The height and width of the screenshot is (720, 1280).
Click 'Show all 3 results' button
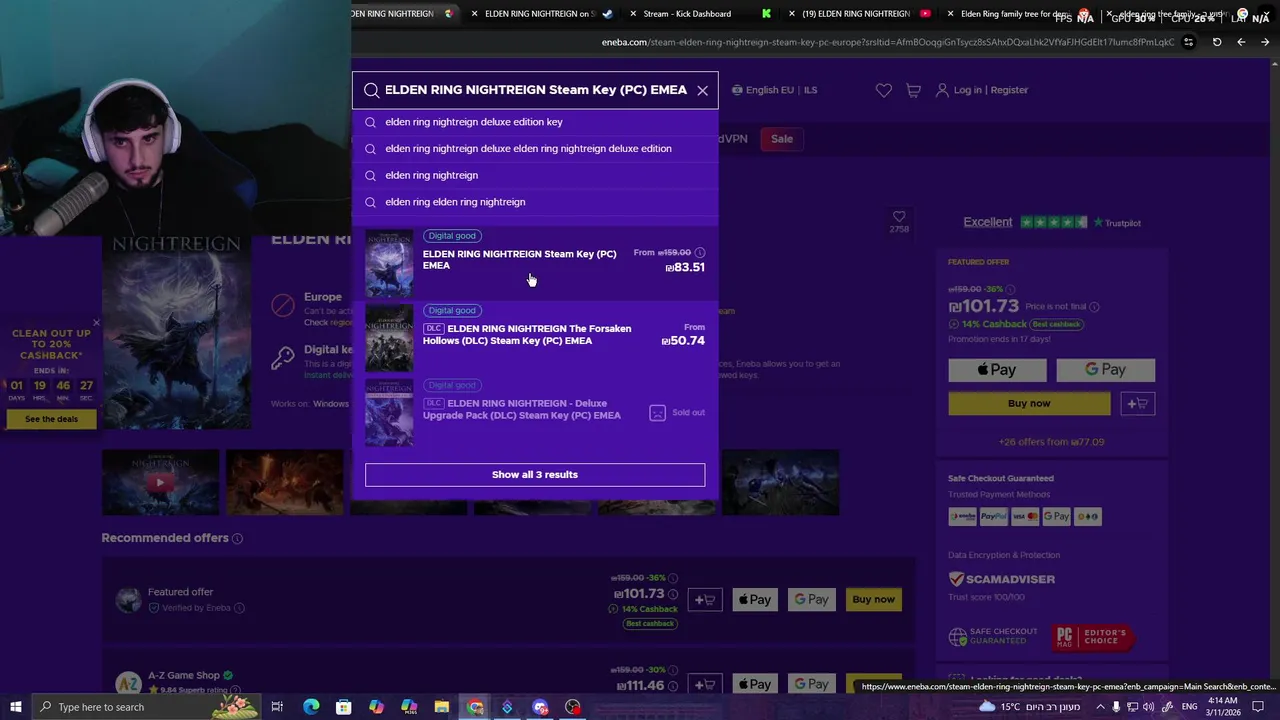(535, 475)
